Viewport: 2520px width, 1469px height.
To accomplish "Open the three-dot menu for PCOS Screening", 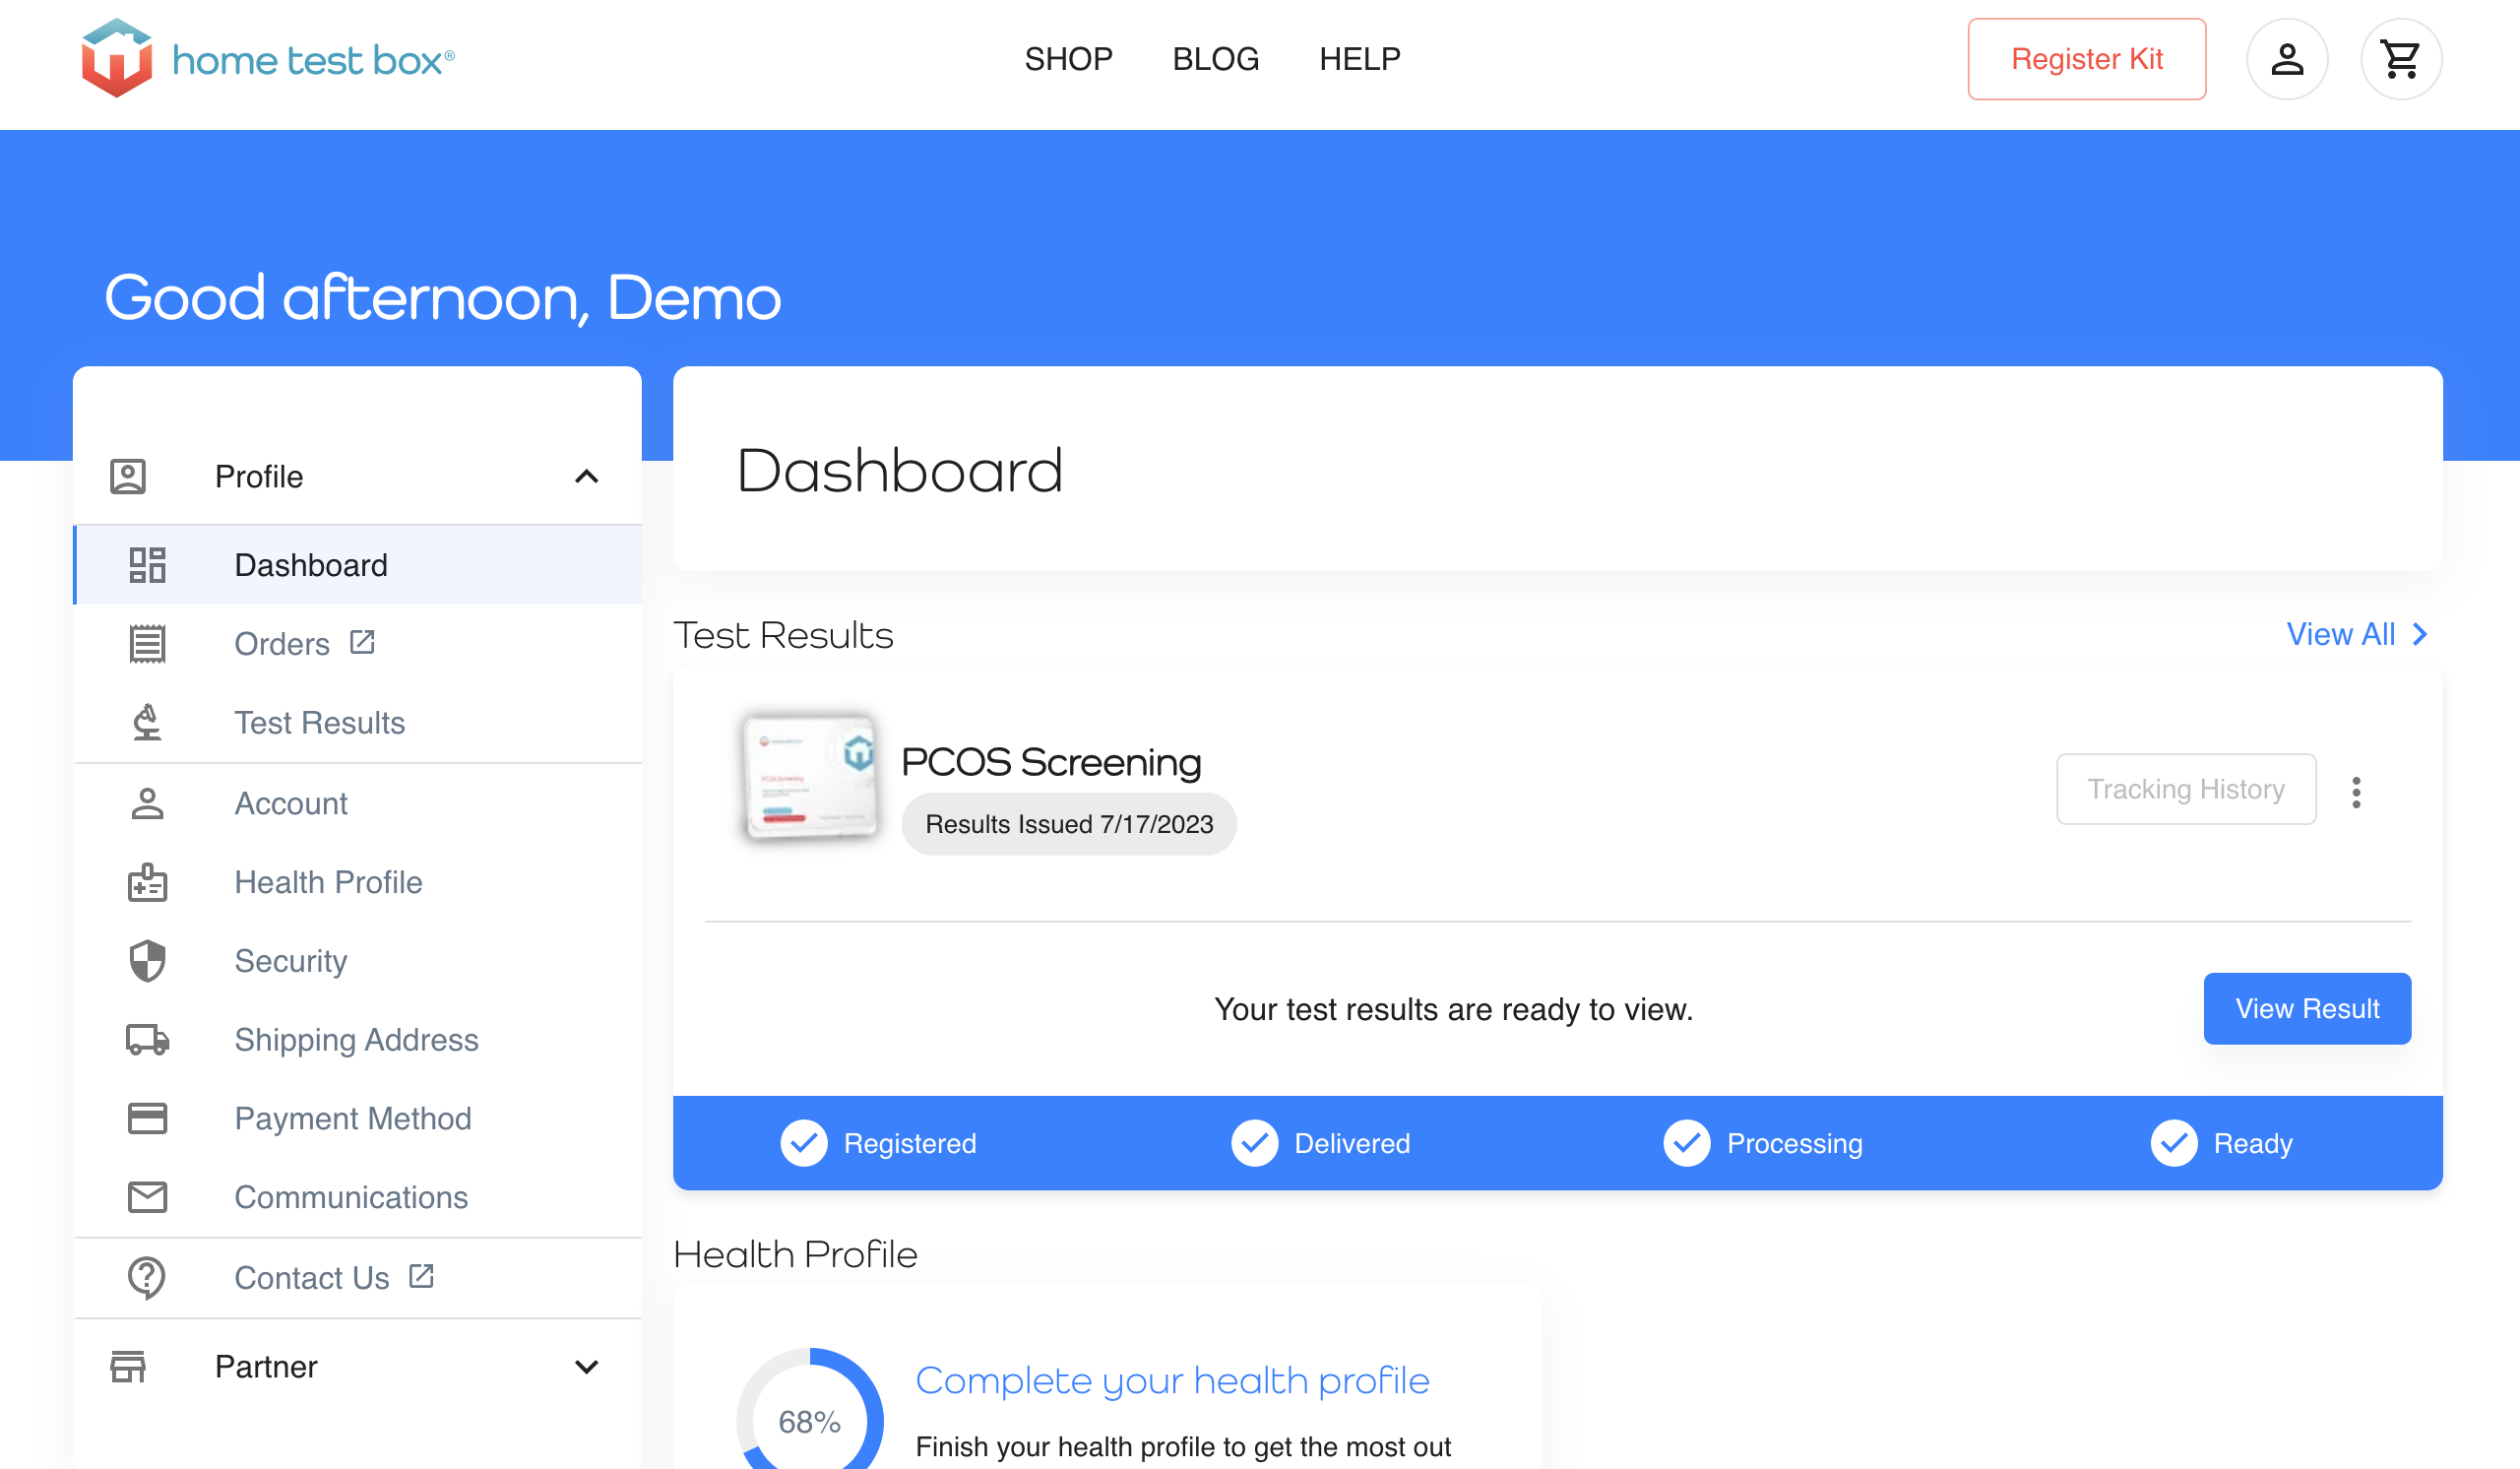I will (x=2356, y=792).
